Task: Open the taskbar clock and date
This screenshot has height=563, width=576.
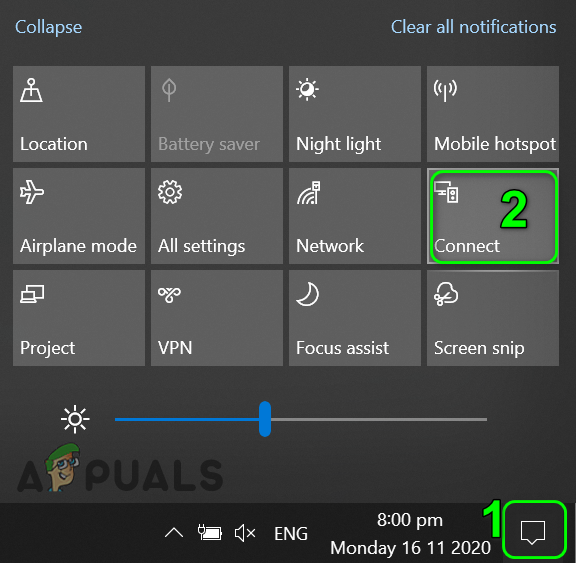Action: (410, 534)
